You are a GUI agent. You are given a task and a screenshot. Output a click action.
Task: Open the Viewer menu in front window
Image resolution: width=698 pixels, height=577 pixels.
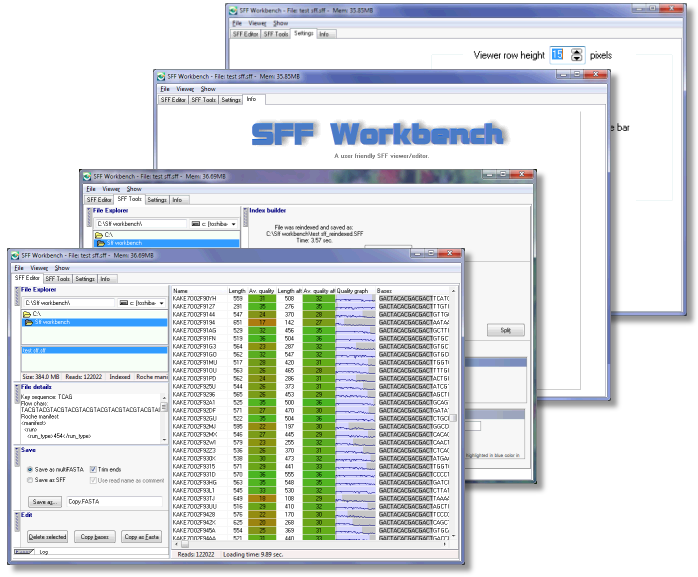39,268
